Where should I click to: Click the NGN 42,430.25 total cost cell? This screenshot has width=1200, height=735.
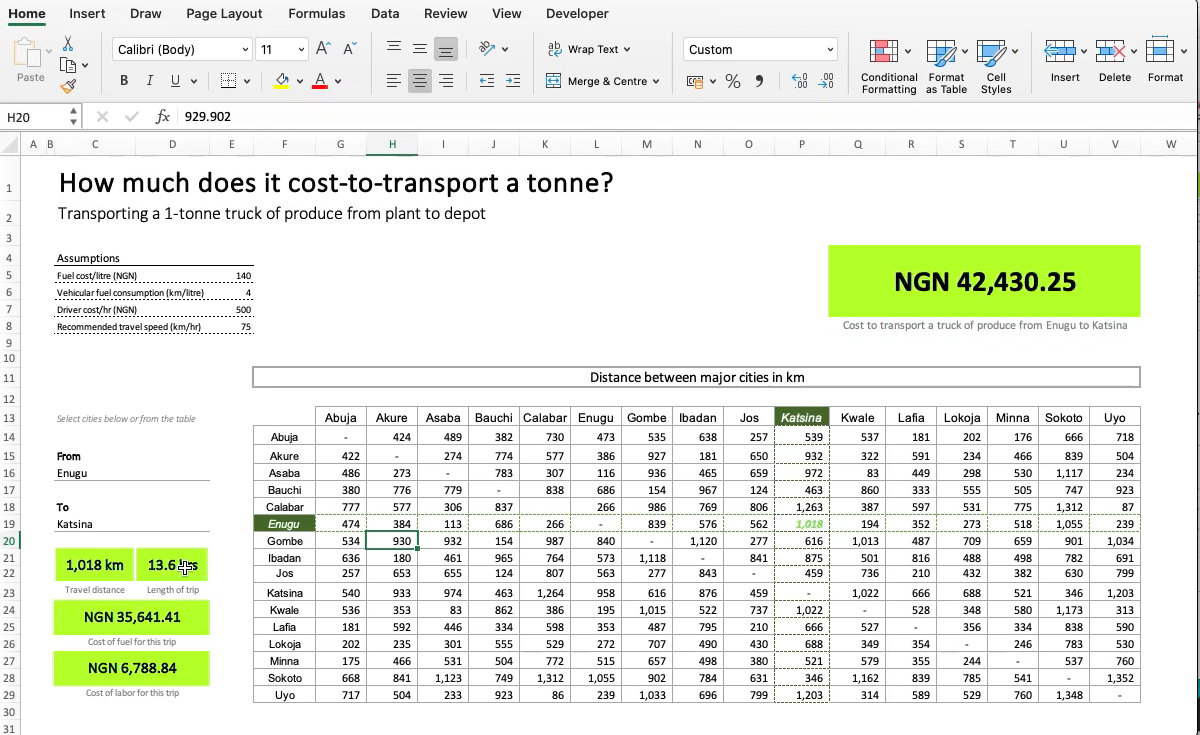tap(984, 282)
